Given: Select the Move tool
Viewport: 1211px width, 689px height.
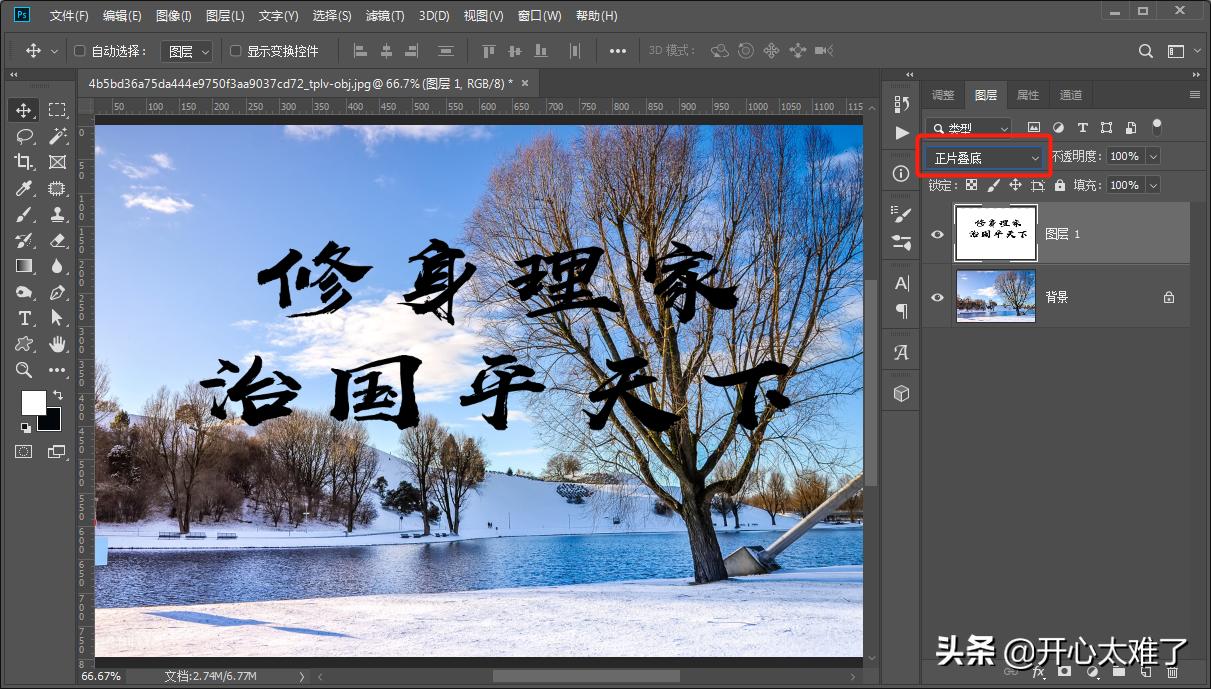Looking at the screenshot, I should click(23, 108).
